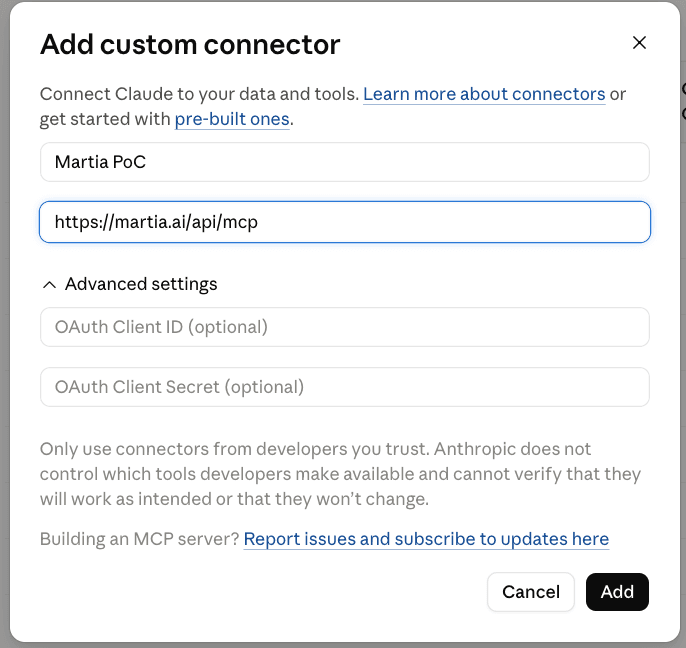Open Report issues and subscribe link

pos(426,539)
